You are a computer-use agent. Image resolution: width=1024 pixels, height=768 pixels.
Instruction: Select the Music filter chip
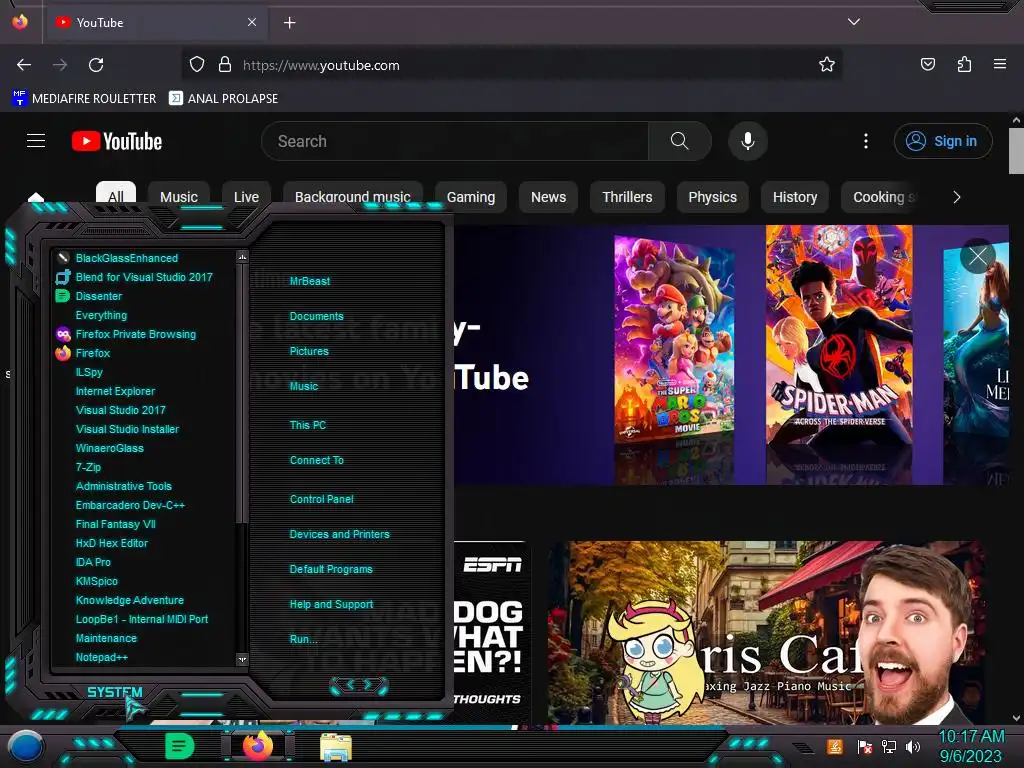pos(178,196)
